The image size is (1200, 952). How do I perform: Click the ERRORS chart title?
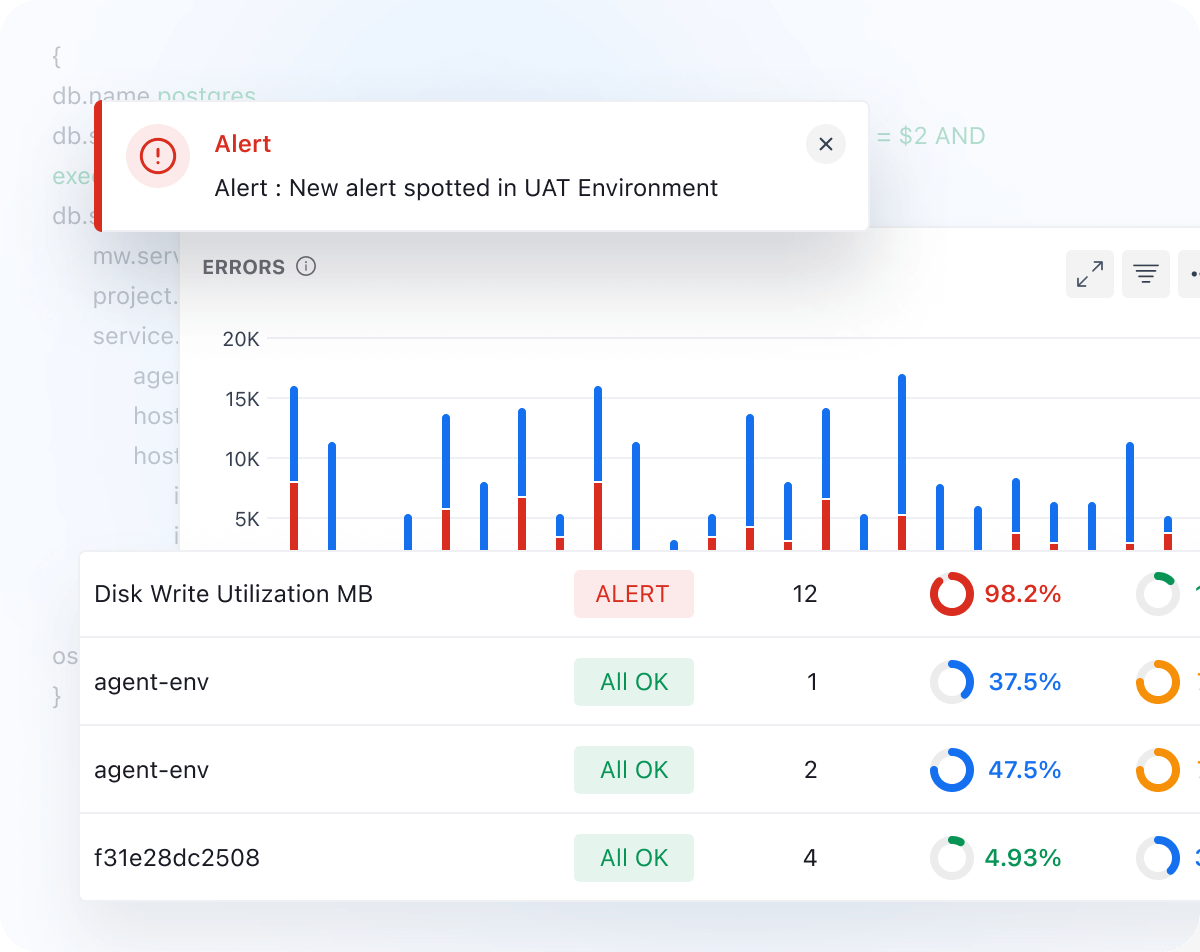tap(244, 267)
